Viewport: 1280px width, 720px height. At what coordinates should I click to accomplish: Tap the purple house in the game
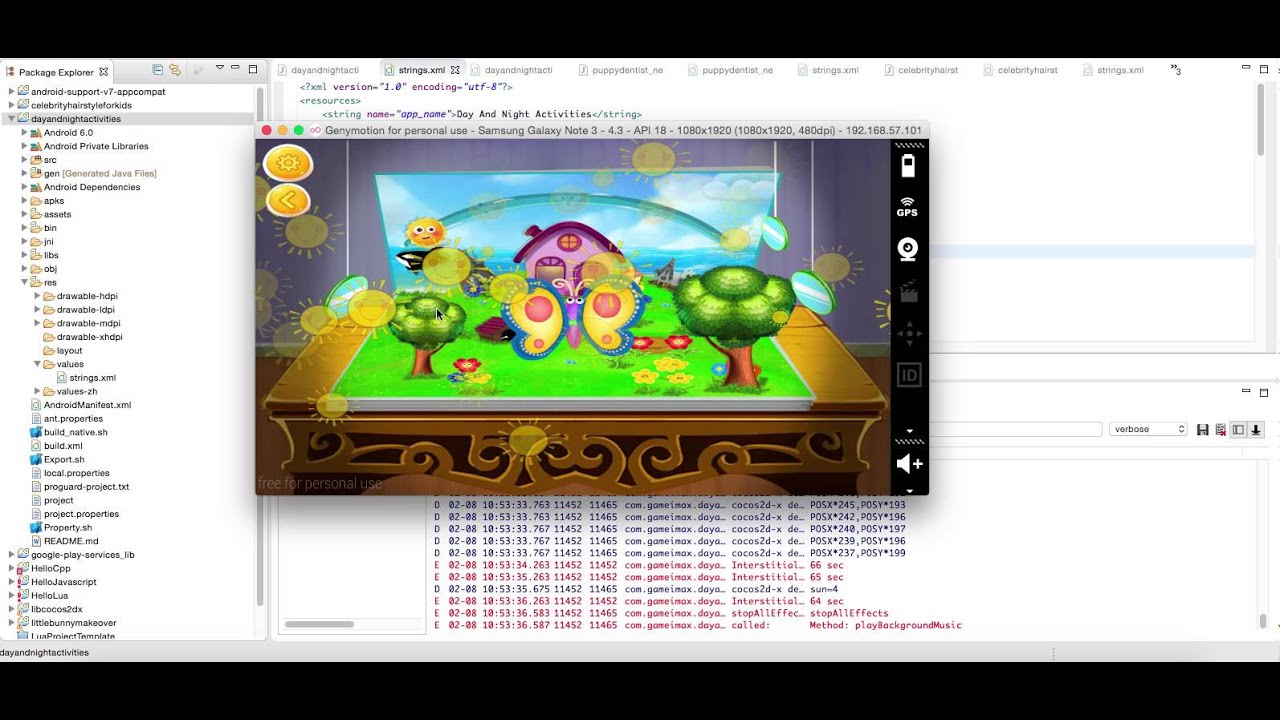pyautogui.click(x=568, y=251)
